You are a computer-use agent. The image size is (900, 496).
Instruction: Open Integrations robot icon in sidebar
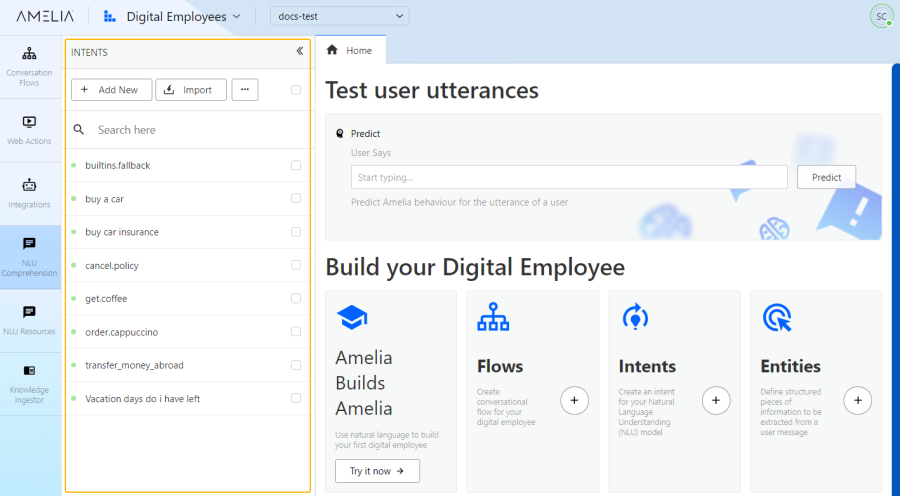(29, 185)
